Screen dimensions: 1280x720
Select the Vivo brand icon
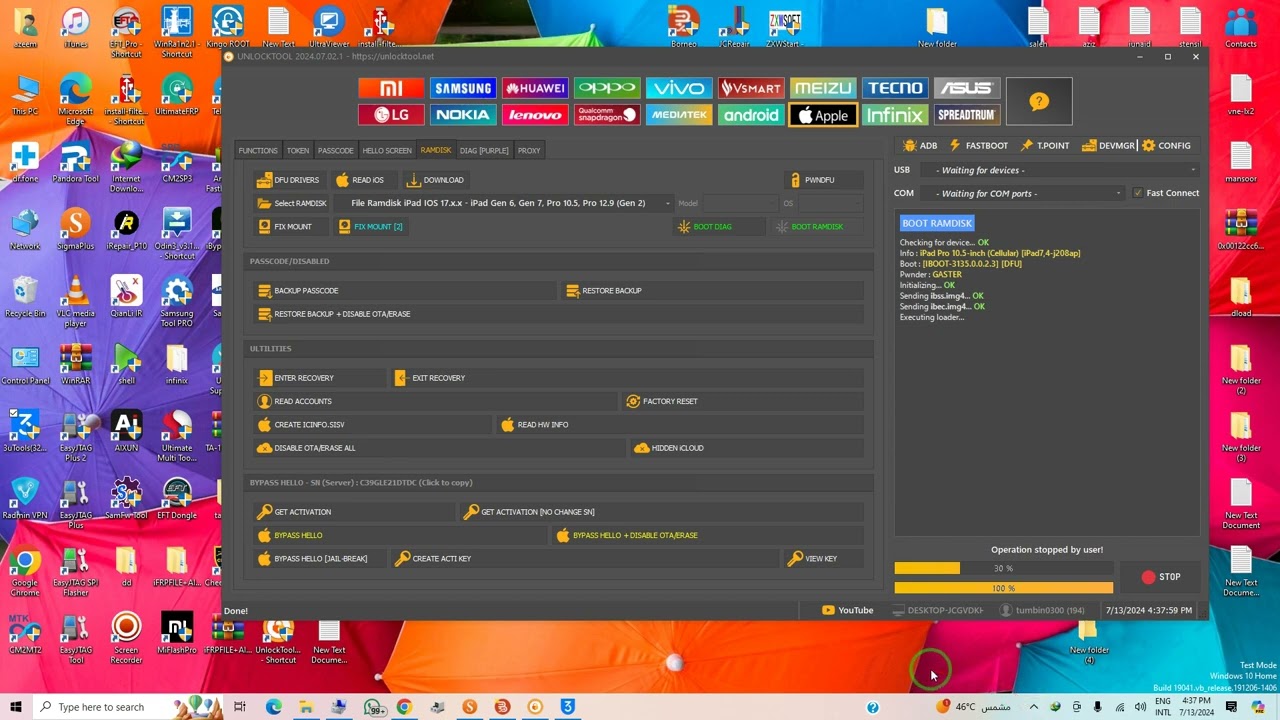point(679,89)
